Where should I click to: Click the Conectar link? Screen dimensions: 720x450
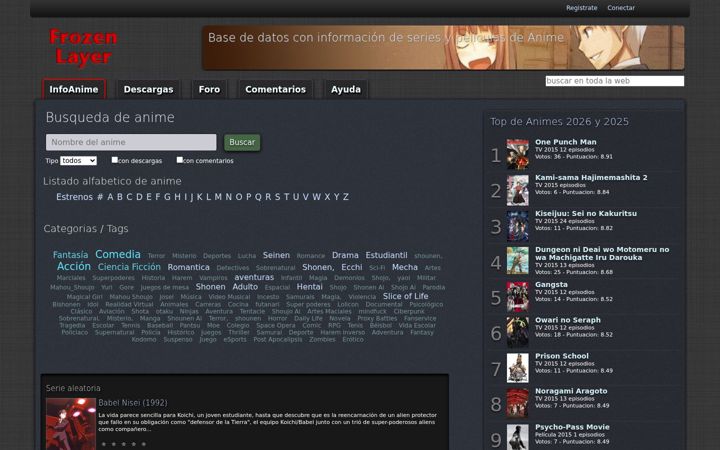(x=621, y=8)
